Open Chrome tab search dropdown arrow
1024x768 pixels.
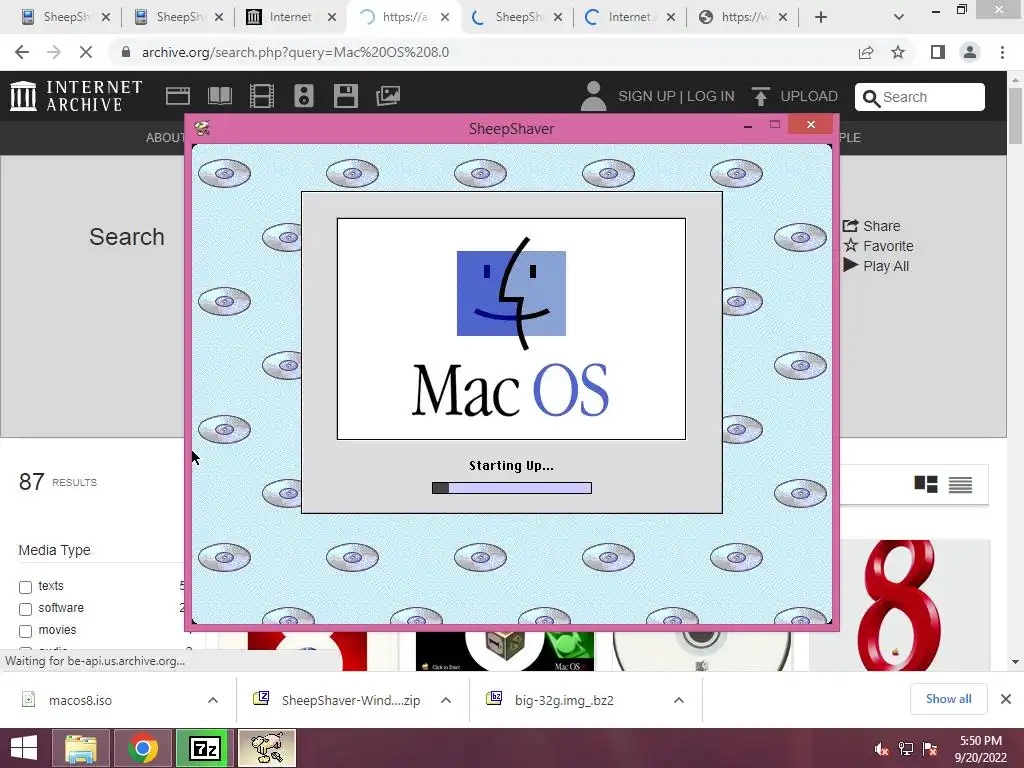pyautogui.click(x=899, y=17)
